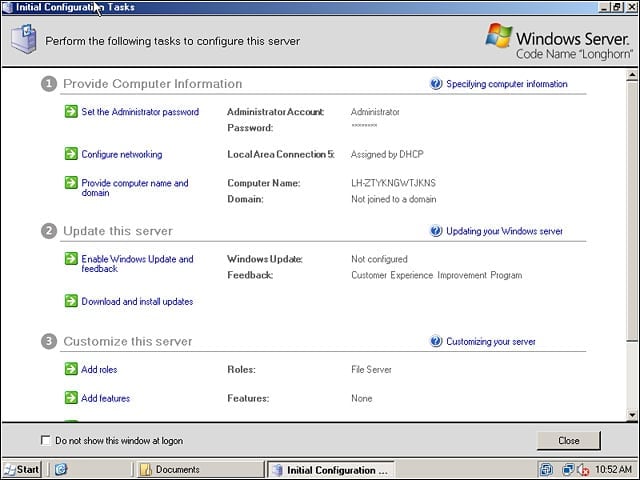This screenshot has width=640, height=480.
Task: Click the vertical scrollbar thumb
Action: (x=632, y=210)
